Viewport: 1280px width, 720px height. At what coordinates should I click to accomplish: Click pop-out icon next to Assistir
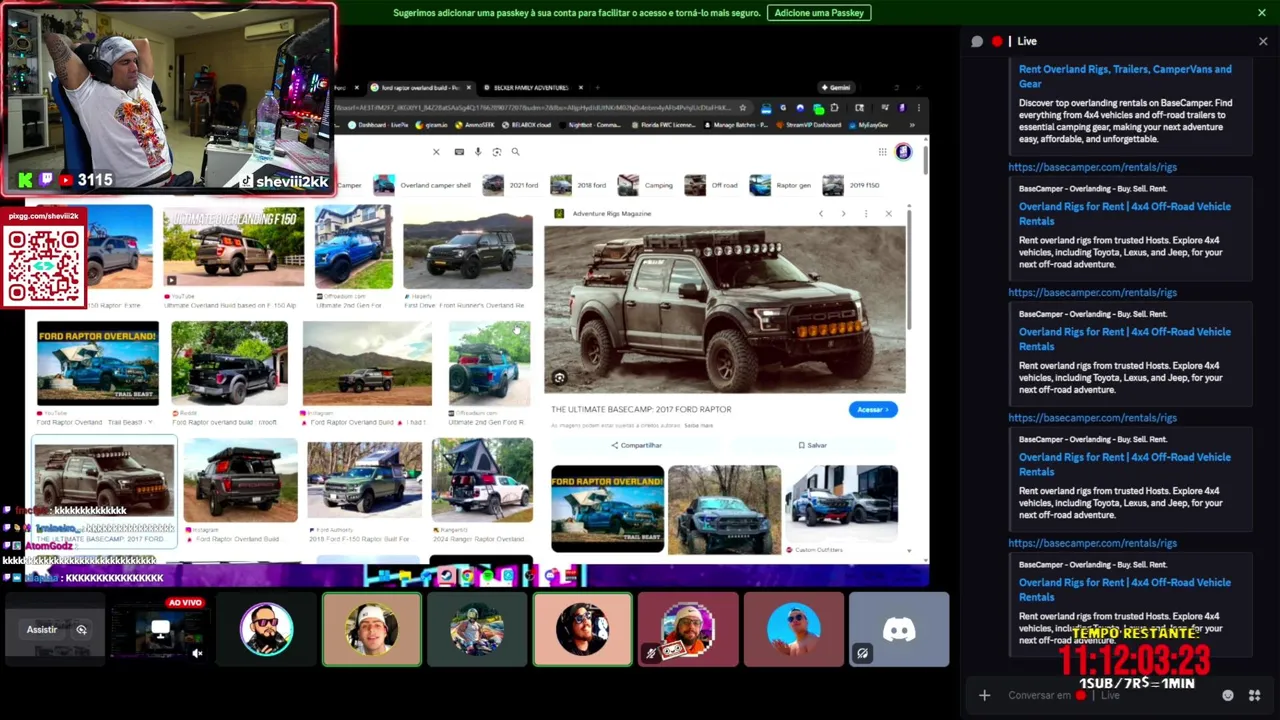(x=82, y=630)
